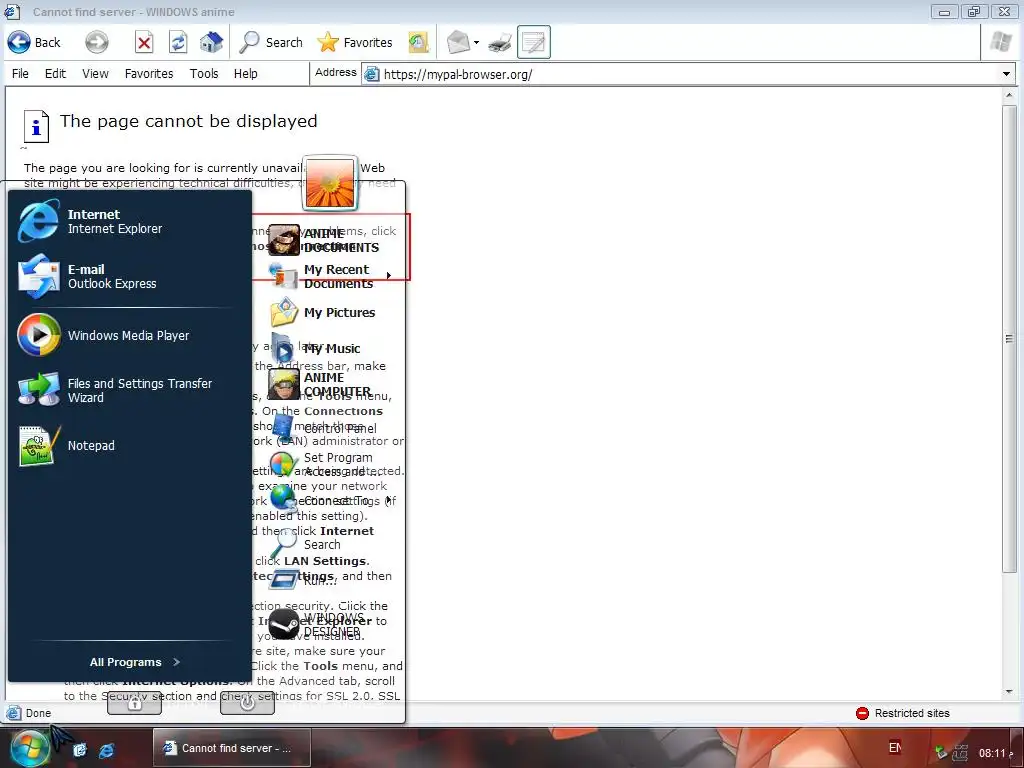This screenshot has width=1024, height=768.
Task: Click the Back navigation button
Action: tap(34, 42)
